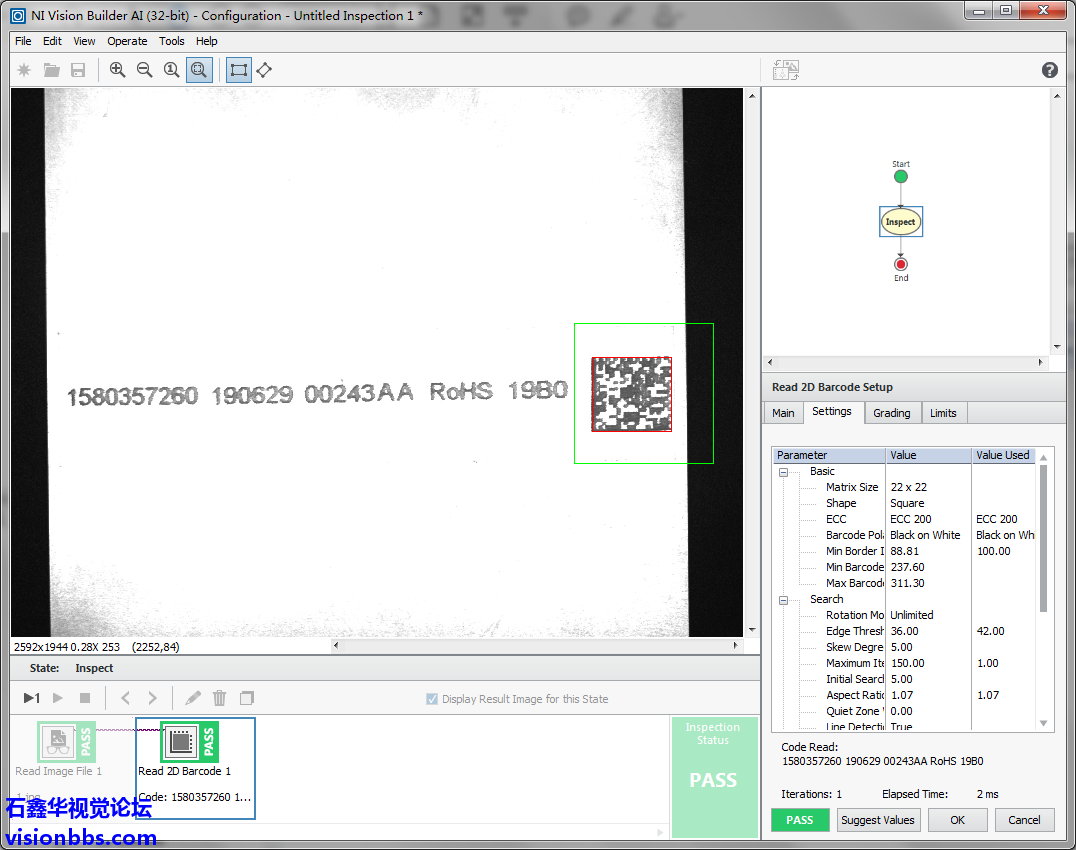Click the NI Vision Builder title bar icon

[18, 15]
